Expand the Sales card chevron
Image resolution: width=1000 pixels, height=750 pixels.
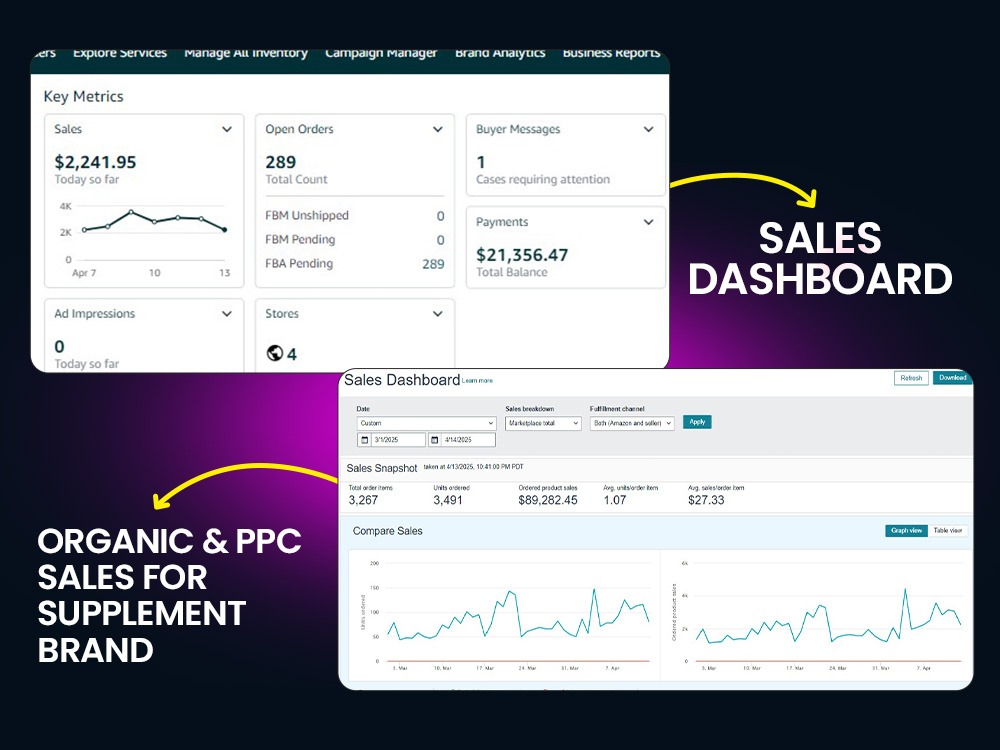[227, 129]
